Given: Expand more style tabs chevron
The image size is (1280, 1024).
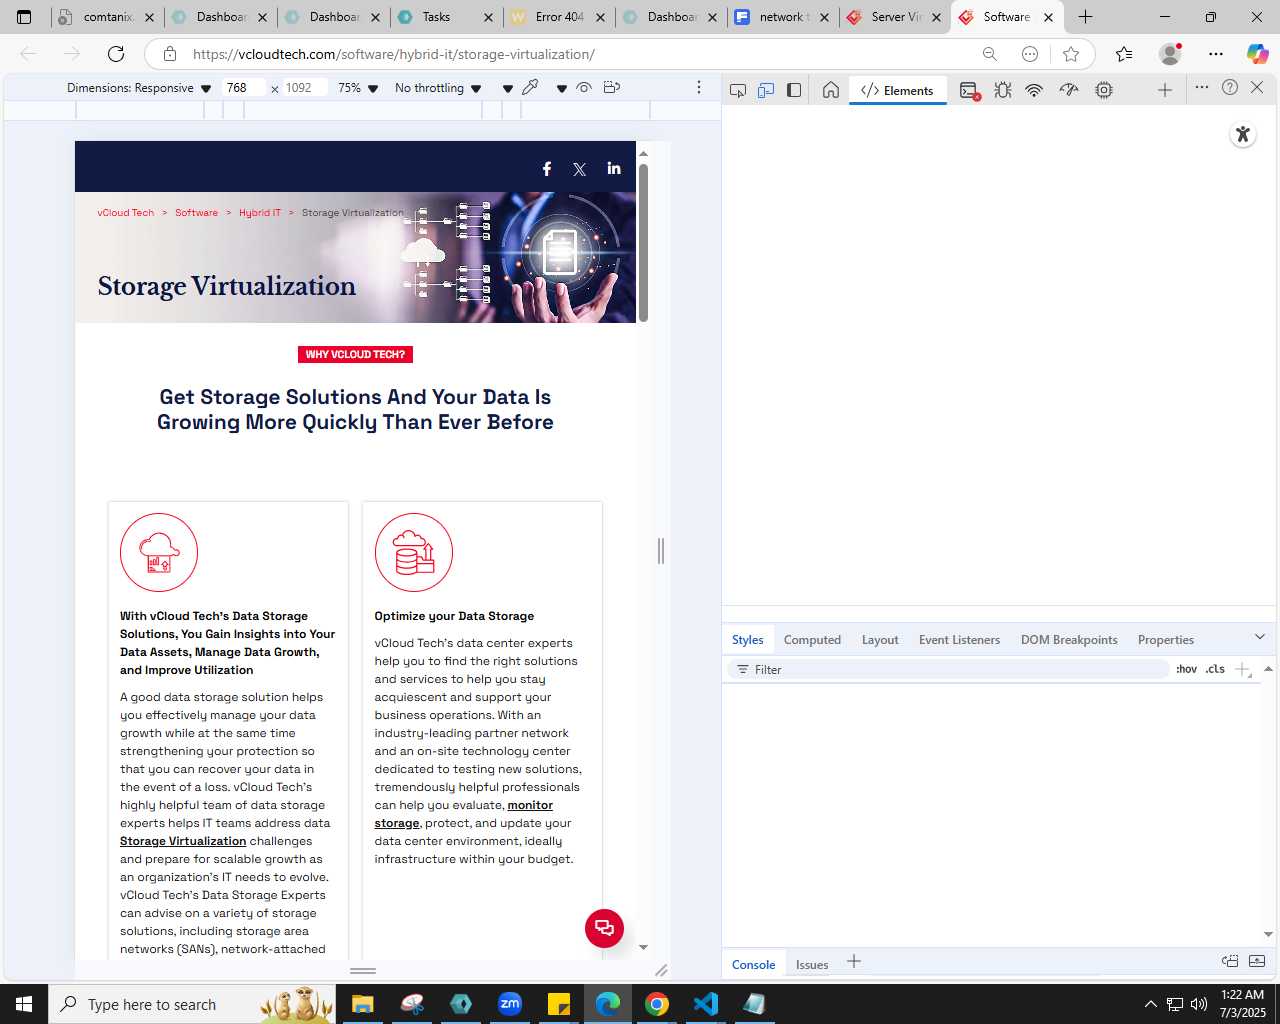Looking at the screenshot, I should pos(1260,637).
